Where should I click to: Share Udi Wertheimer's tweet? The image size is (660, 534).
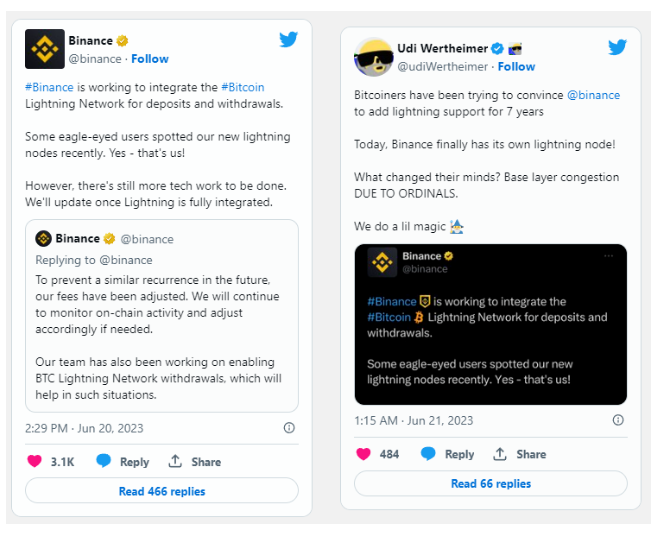click(x=520, y=454)
